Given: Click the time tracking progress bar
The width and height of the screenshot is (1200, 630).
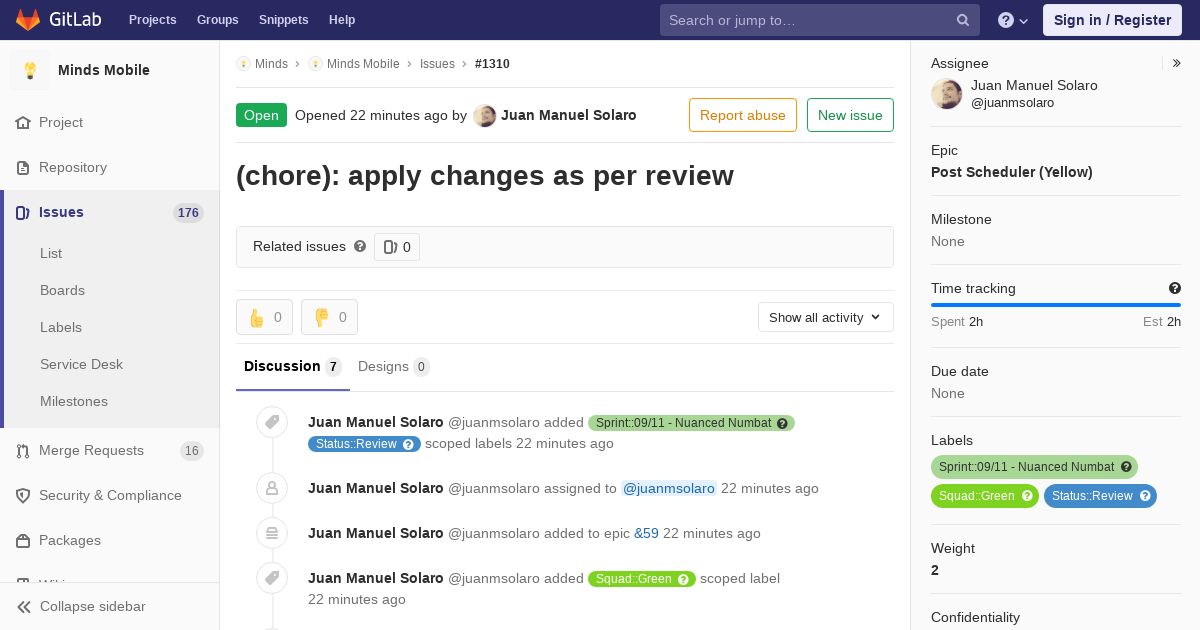Looking at the screenshot, I should pyautogui.click(x=1056, y=305).
